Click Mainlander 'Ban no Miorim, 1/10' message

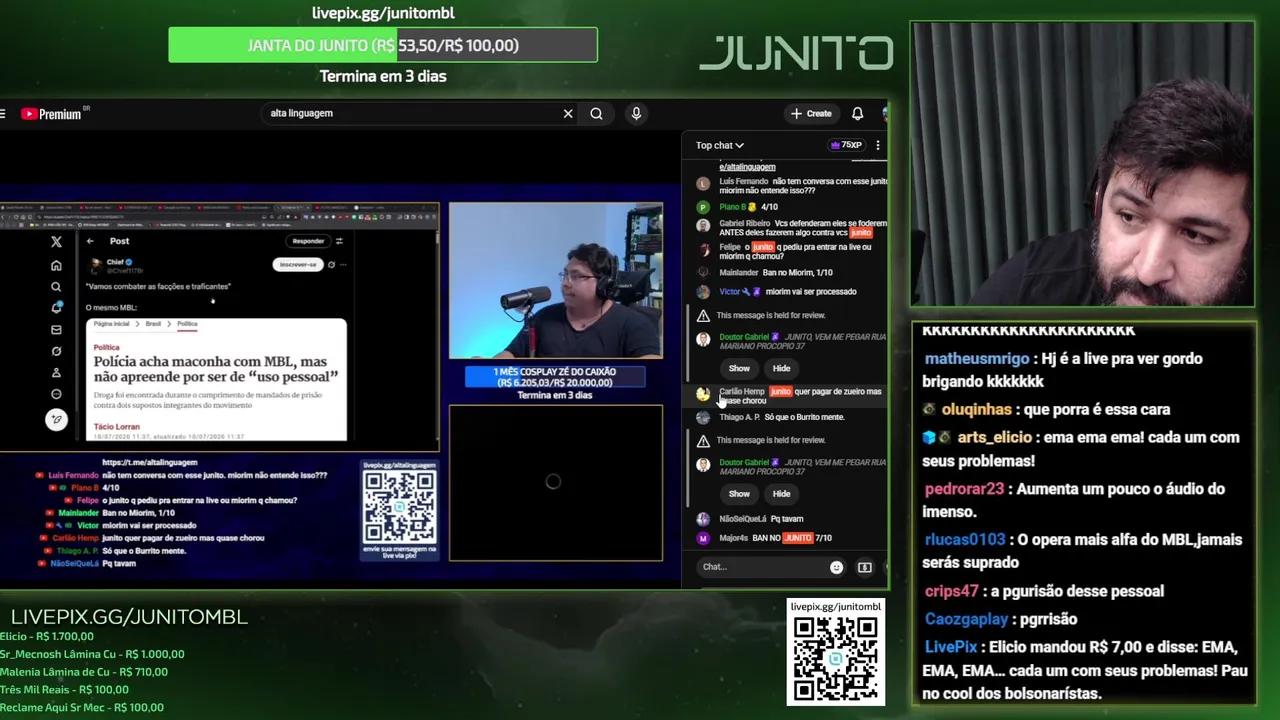(x=766, y=272)
